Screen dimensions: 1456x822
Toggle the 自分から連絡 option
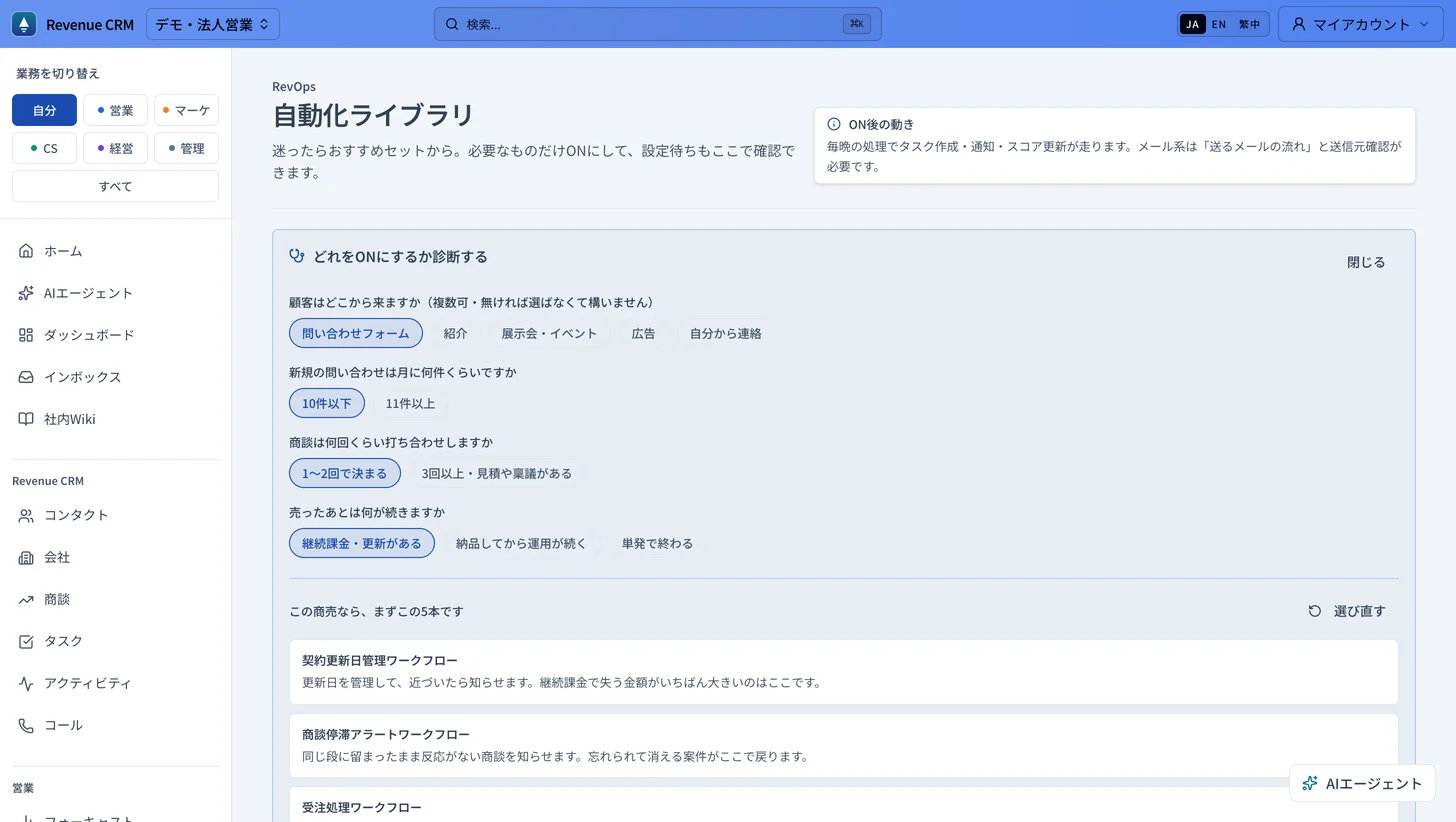tap(725, 333)
